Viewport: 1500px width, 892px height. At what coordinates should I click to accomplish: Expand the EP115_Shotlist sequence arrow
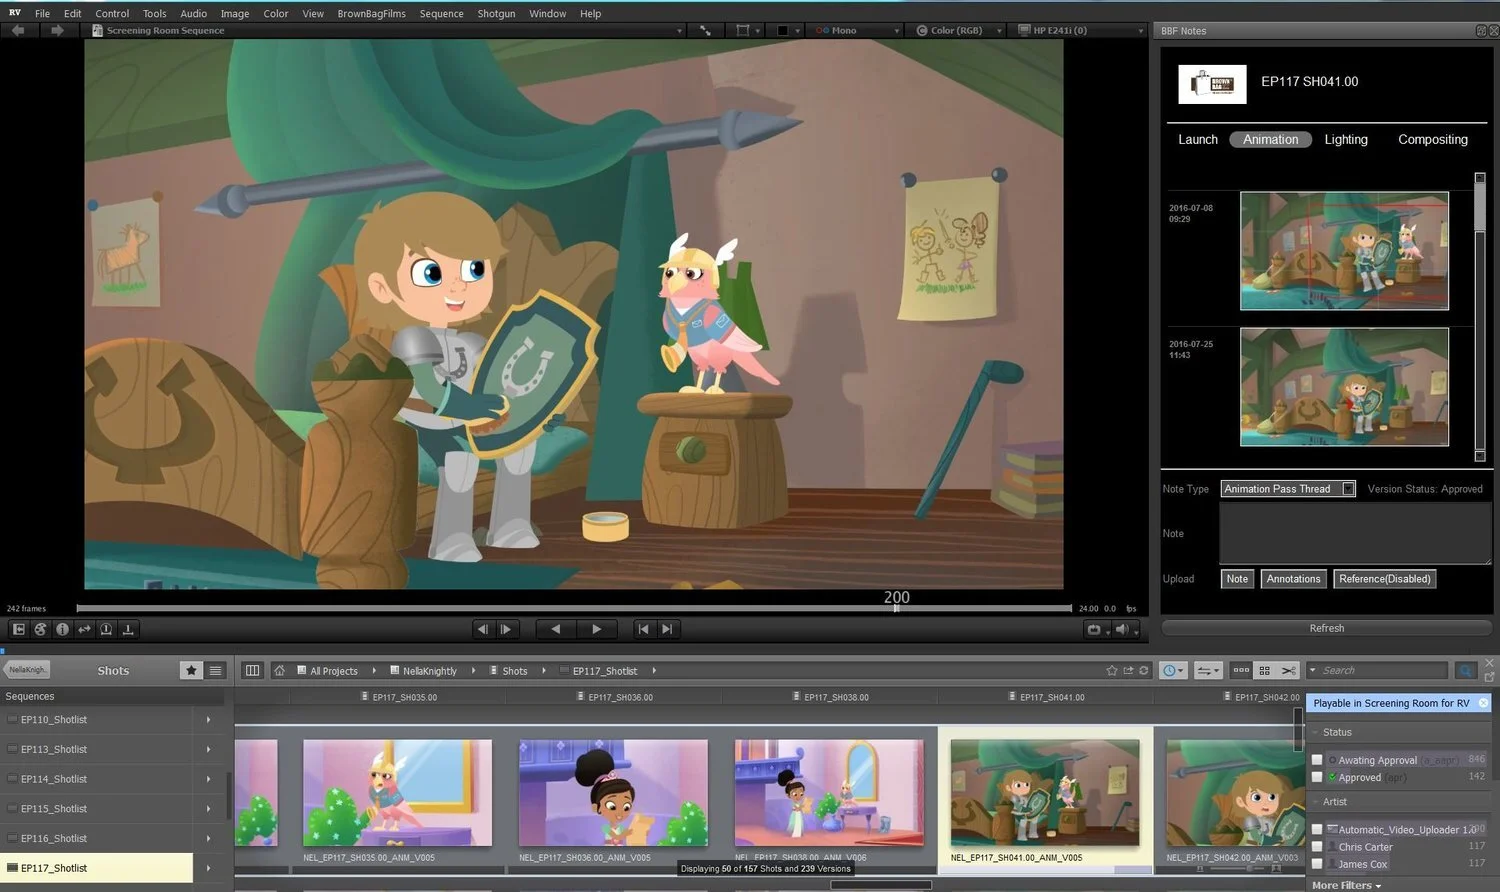tap(208, 809)
